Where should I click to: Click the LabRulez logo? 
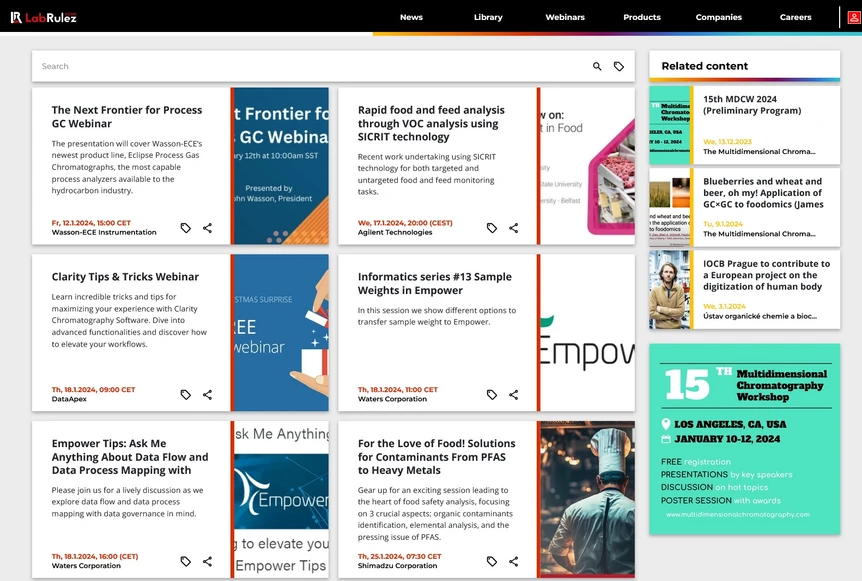tap(43, 18)
